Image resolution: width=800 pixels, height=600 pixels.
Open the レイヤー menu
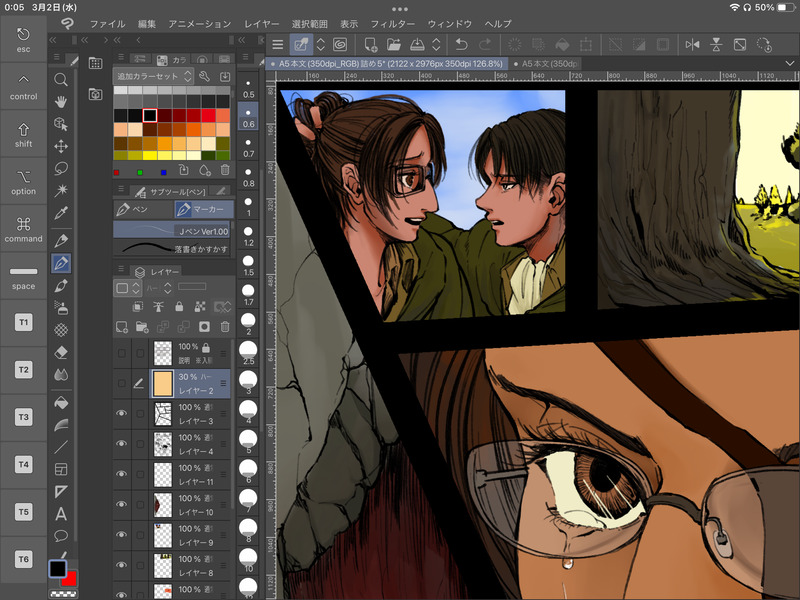pos(261,24)
